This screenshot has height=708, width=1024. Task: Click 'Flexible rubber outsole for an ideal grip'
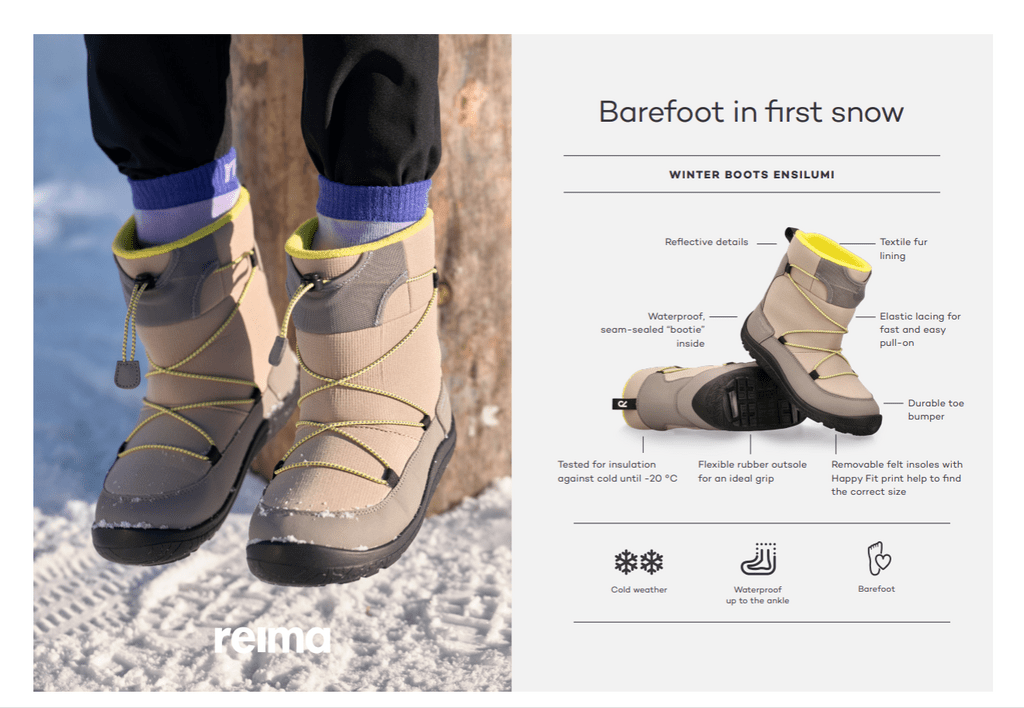pos(752,471)
